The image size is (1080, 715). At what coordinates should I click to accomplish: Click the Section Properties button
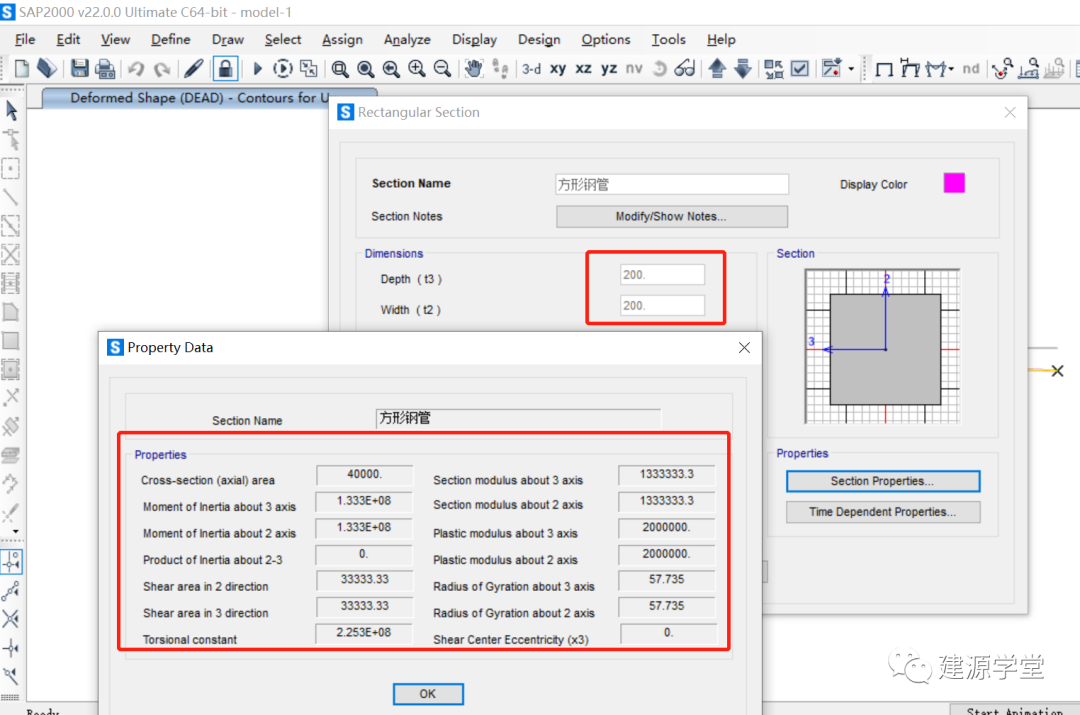[x=882, y=481]
